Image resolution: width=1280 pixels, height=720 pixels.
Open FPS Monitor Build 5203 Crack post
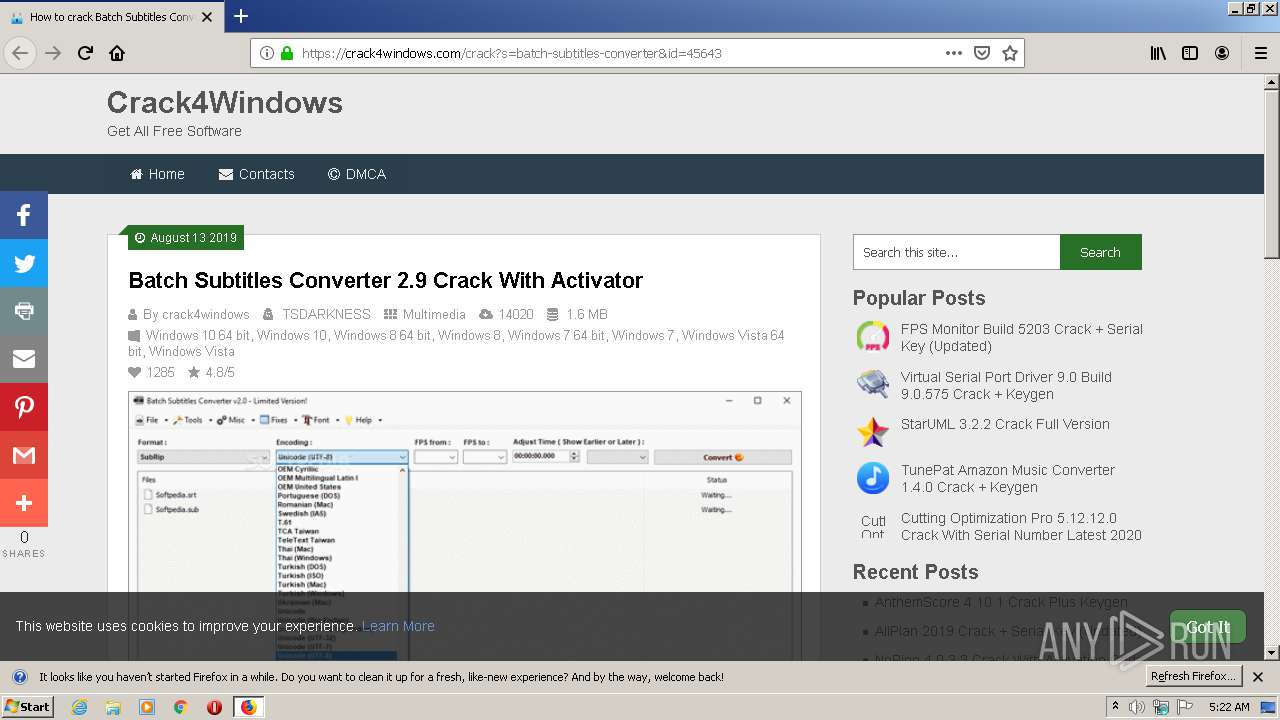(1021, 337)
